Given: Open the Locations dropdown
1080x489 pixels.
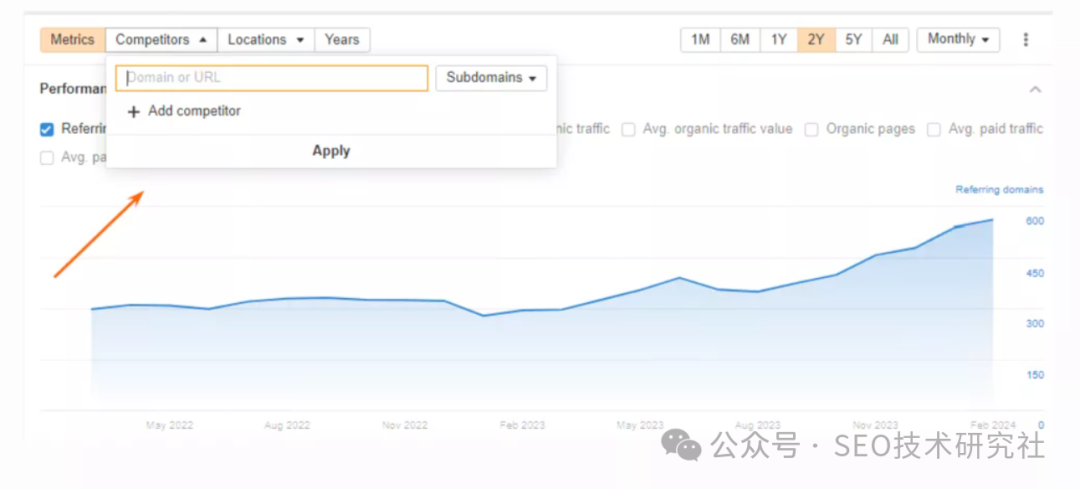Looking at the screenshot, I should (266, 40).
